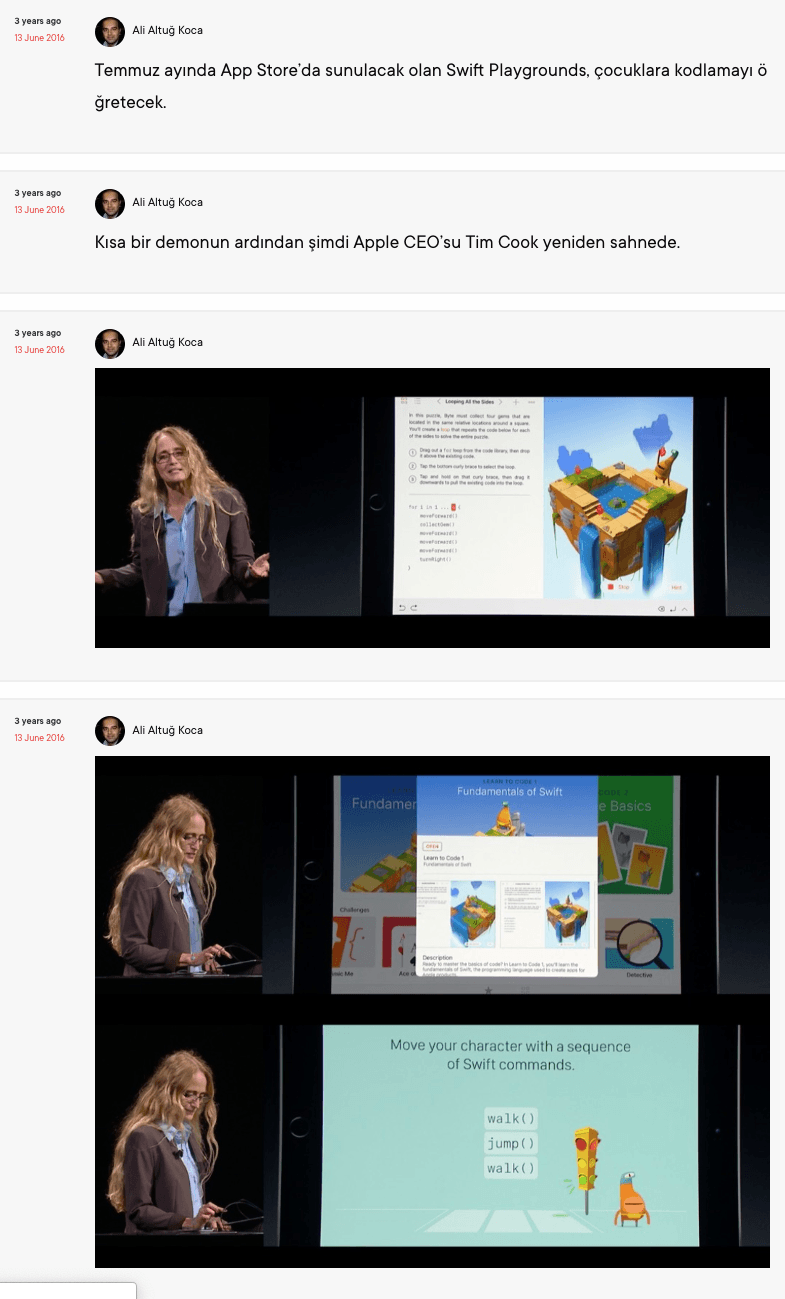Open Ali Altuğ Koca's name on Swift Playgrounds post
This screenshot has width=785, height=1299.
coord(167,31)
